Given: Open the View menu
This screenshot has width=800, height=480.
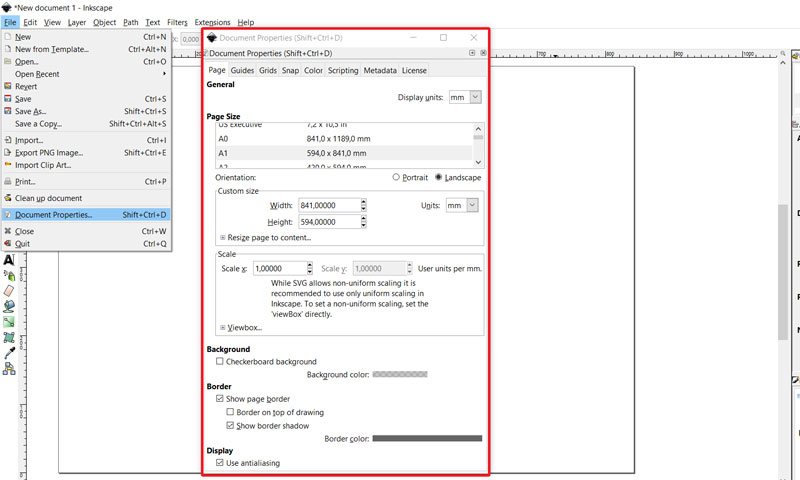Looking at the screenshot, I should point(52,22).
